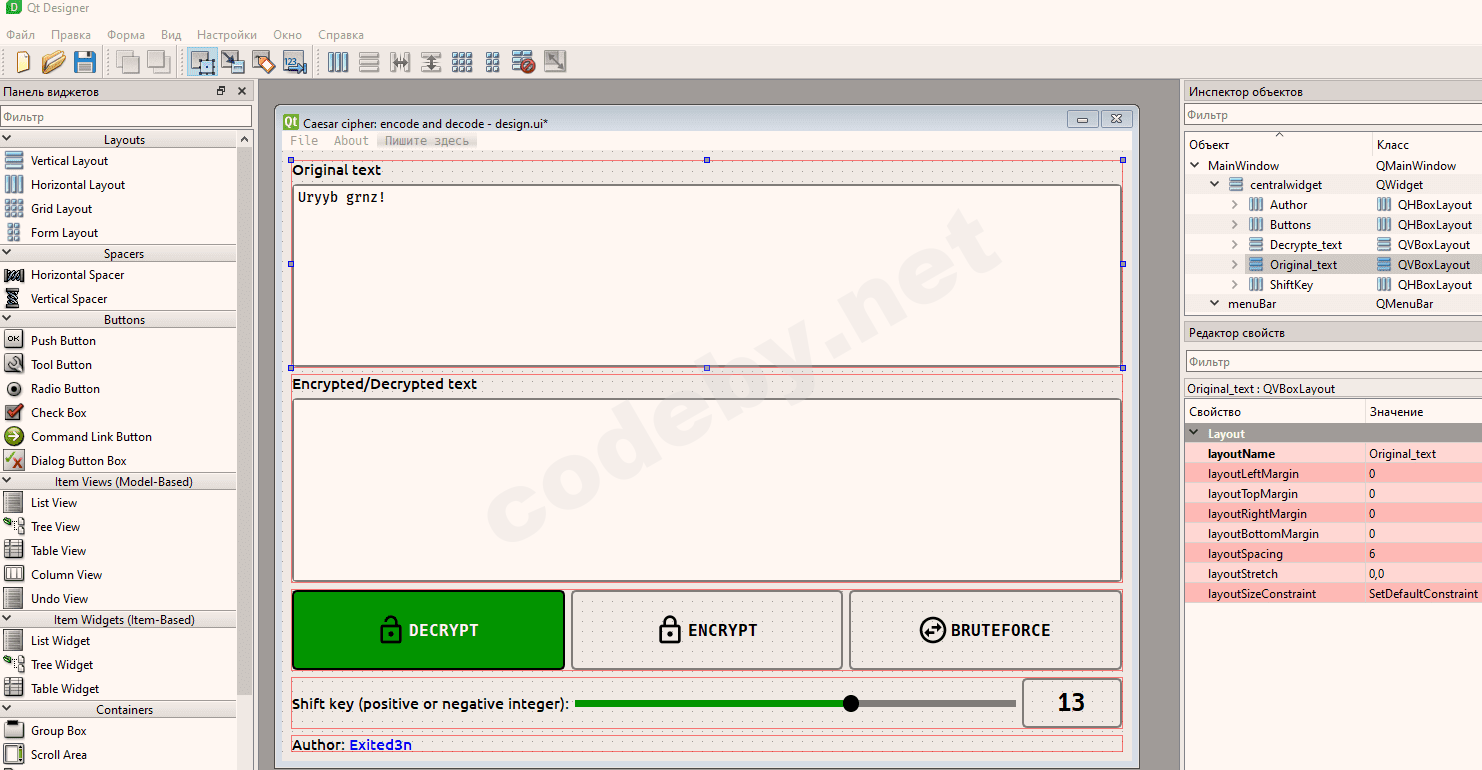
Task: Open the form's About menu
Action: 351,141
